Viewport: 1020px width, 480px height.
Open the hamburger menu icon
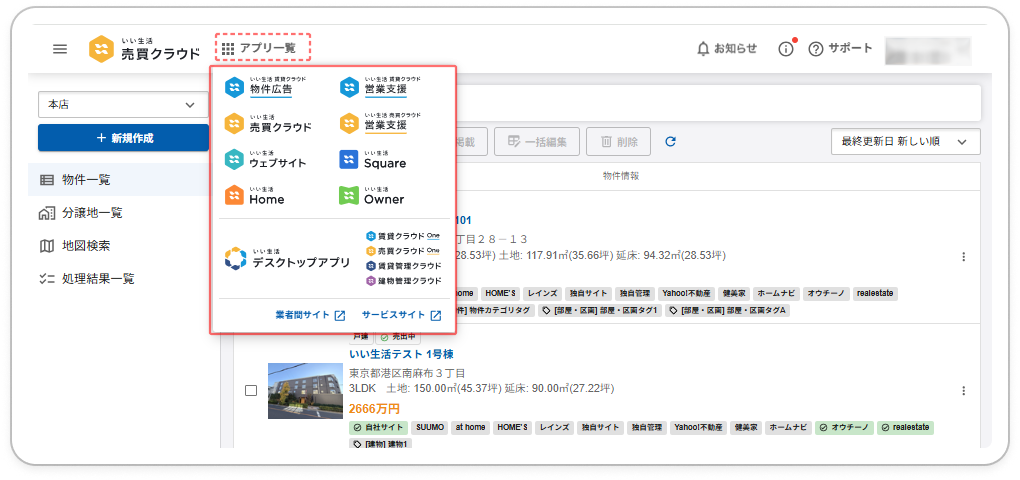coord(60,49)
